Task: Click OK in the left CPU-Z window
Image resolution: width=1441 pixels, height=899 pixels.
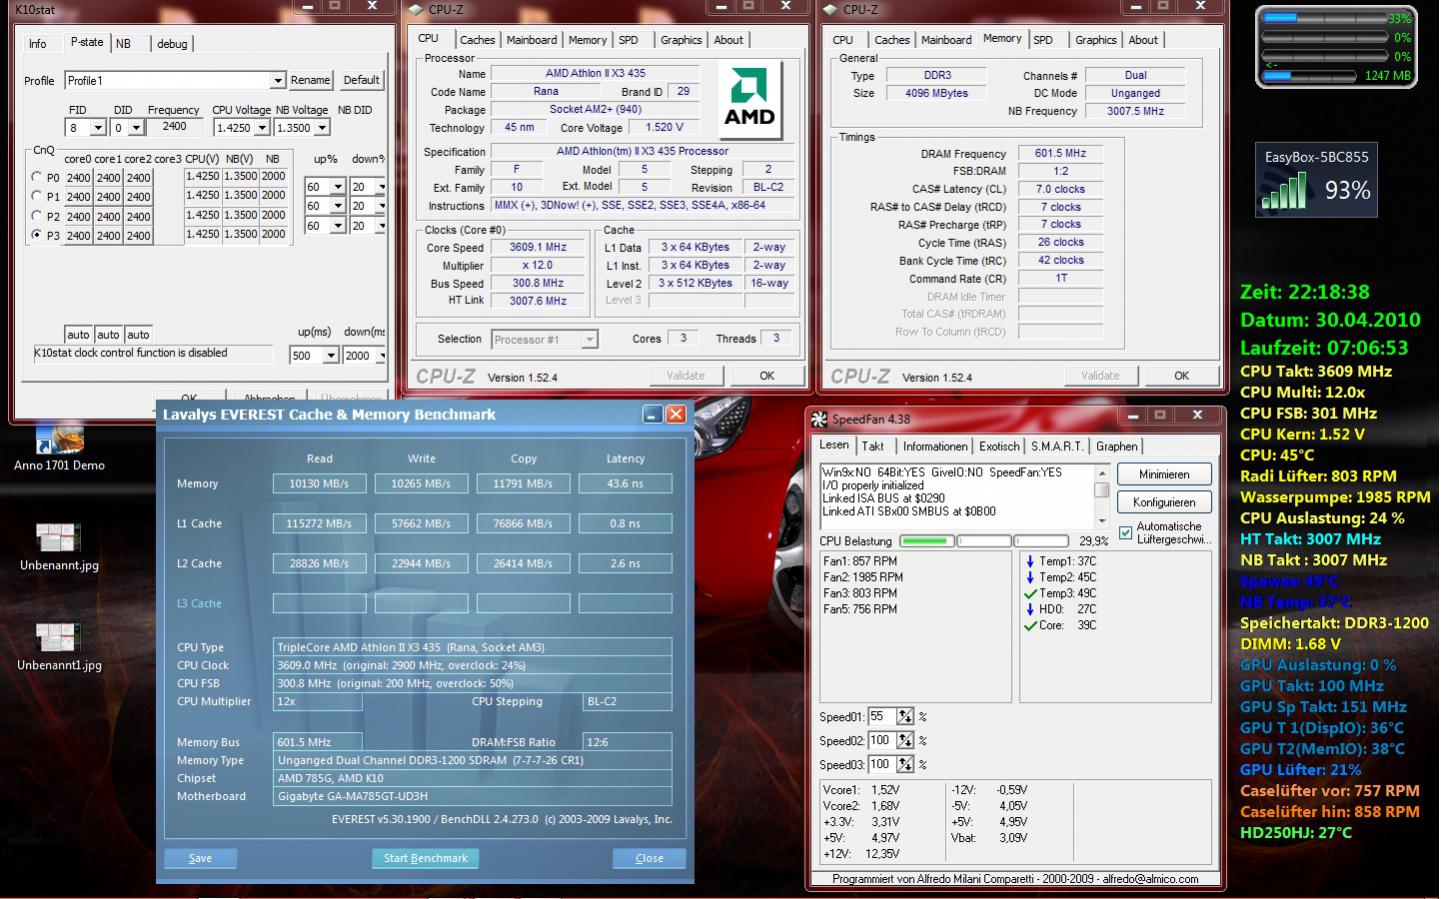Action: pyautogui.click(x=767, y=376)
